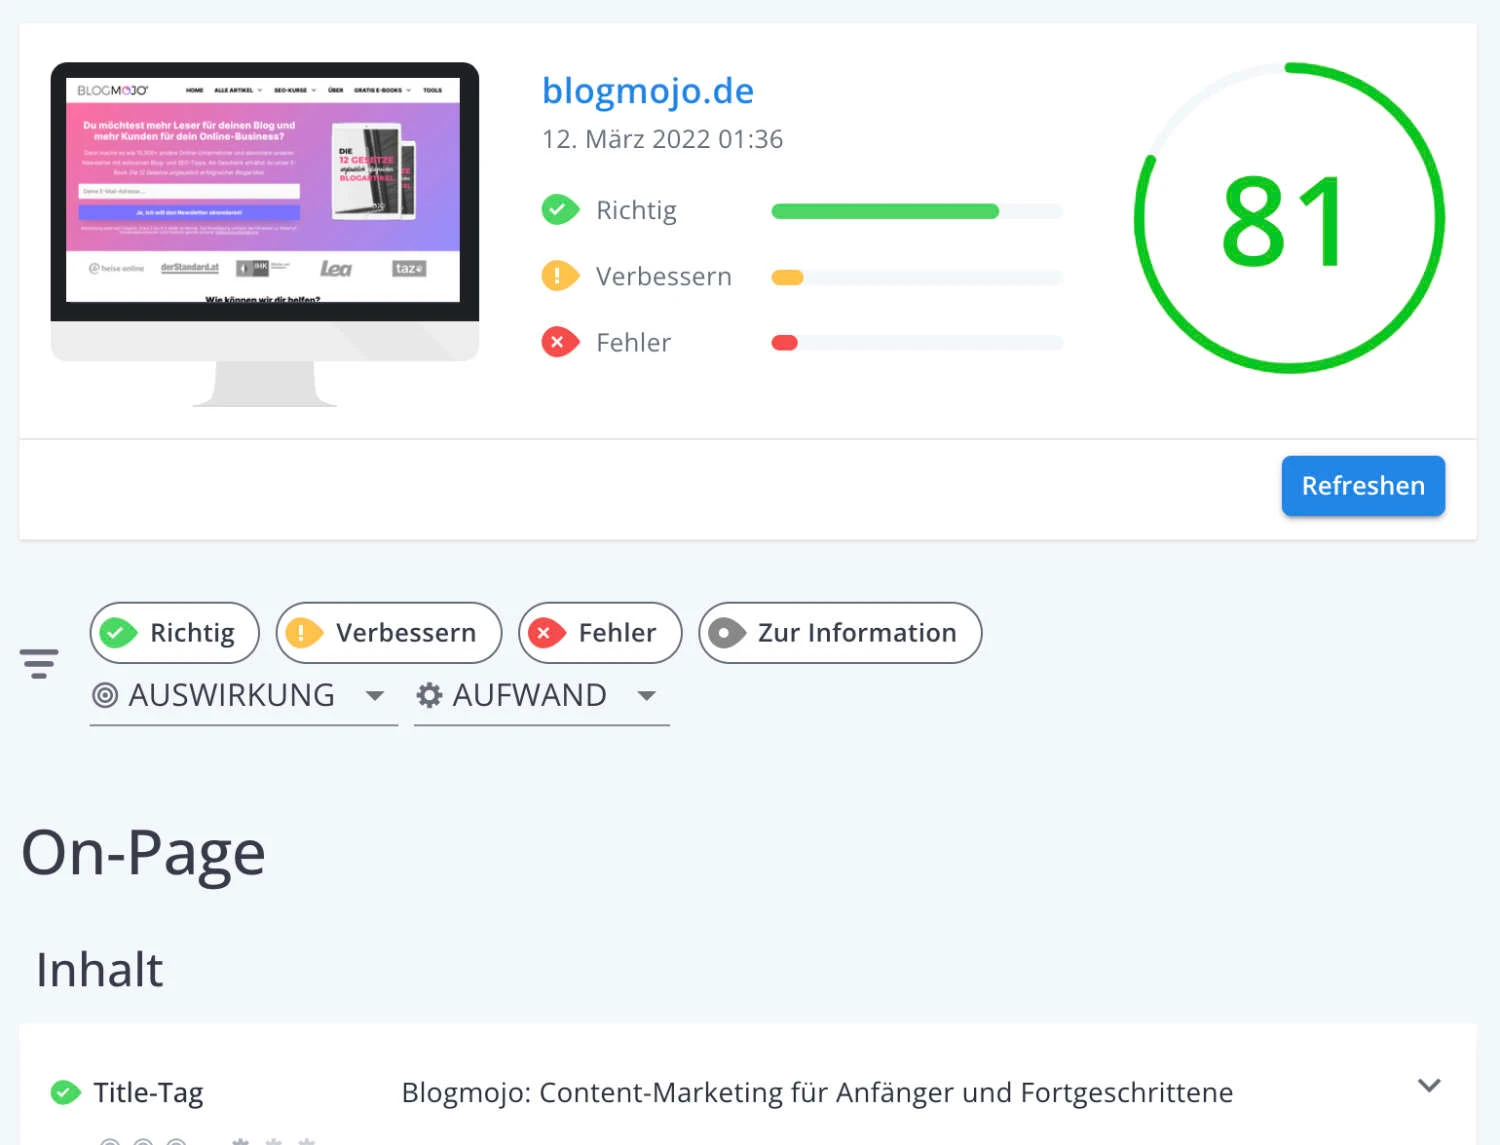Click the green check icon beside Title-Tag
The image size is (1500, 1145).
tap(66, 1092)
